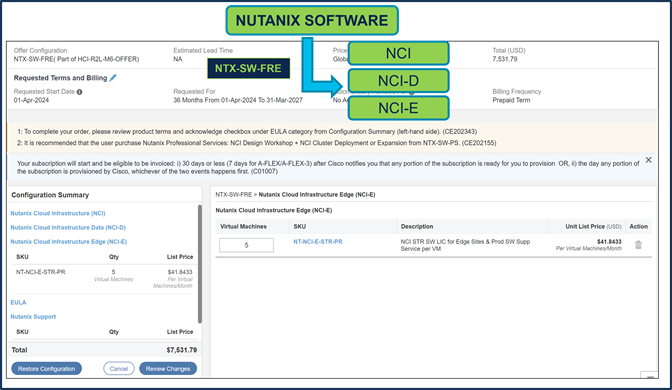Edit Requested Terms and Billing pencil icon
The height and width of the screenshot is (390, 672).
(113, 78)
